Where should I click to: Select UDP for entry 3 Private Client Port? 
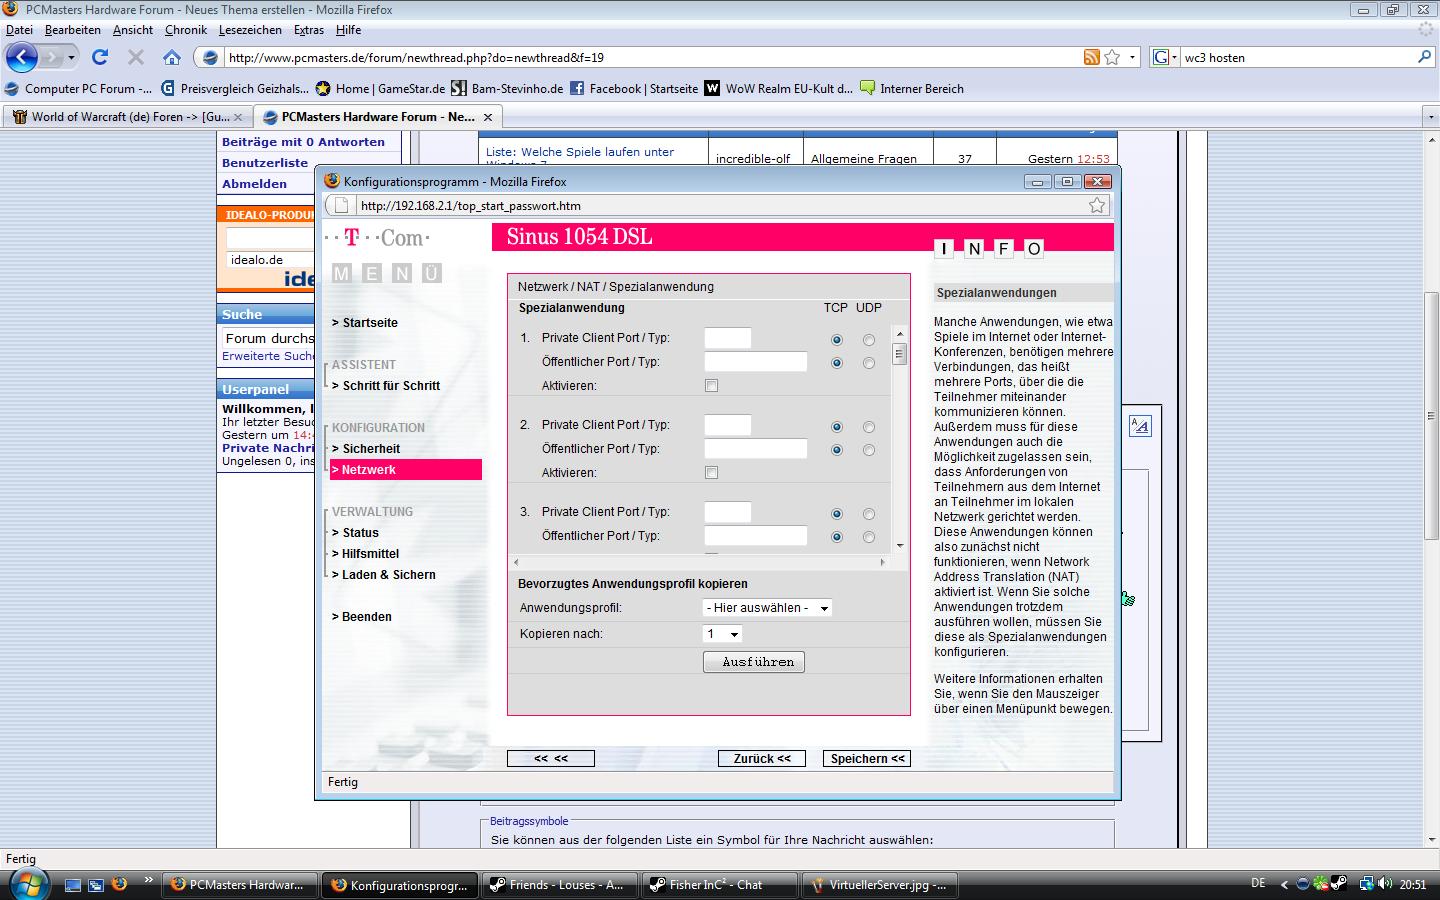coord(869,514)
